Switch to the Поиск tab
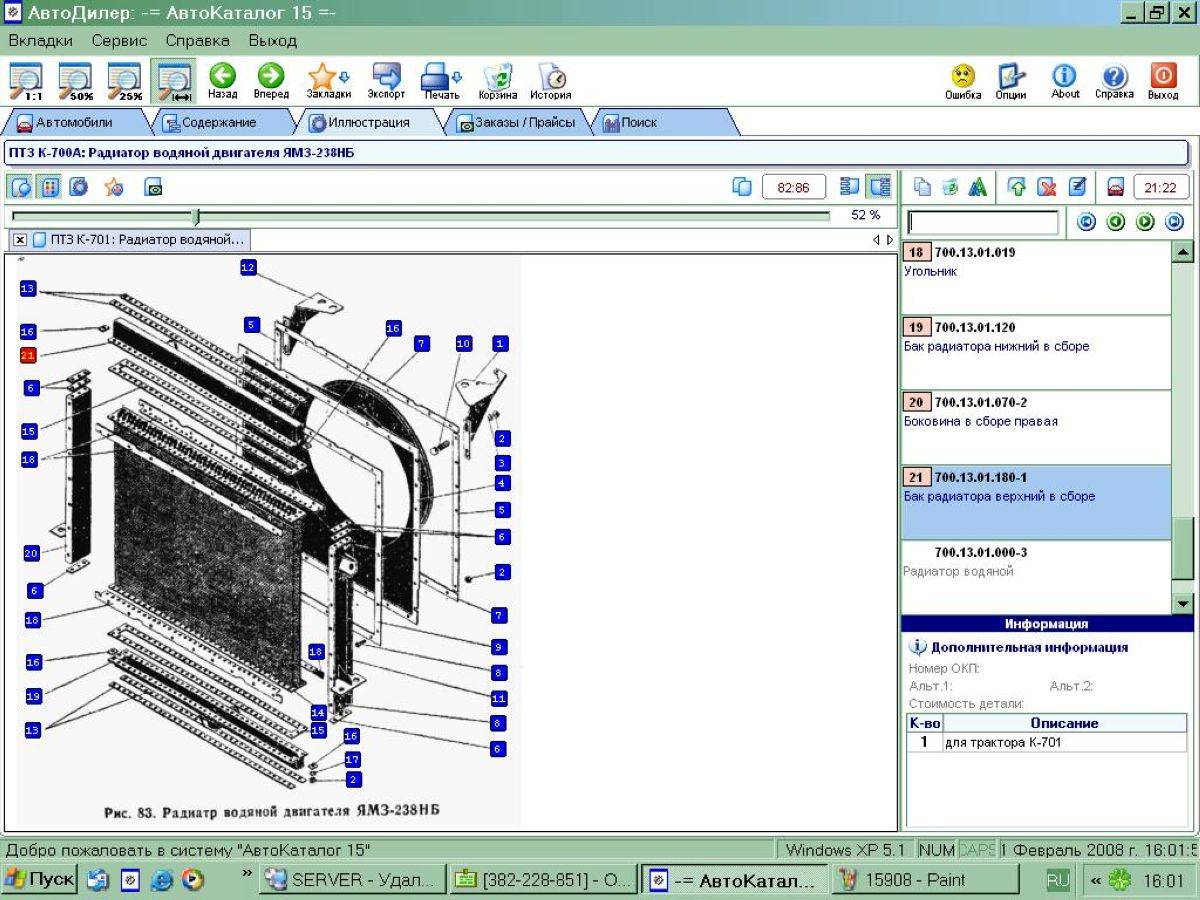 point(660,123)
